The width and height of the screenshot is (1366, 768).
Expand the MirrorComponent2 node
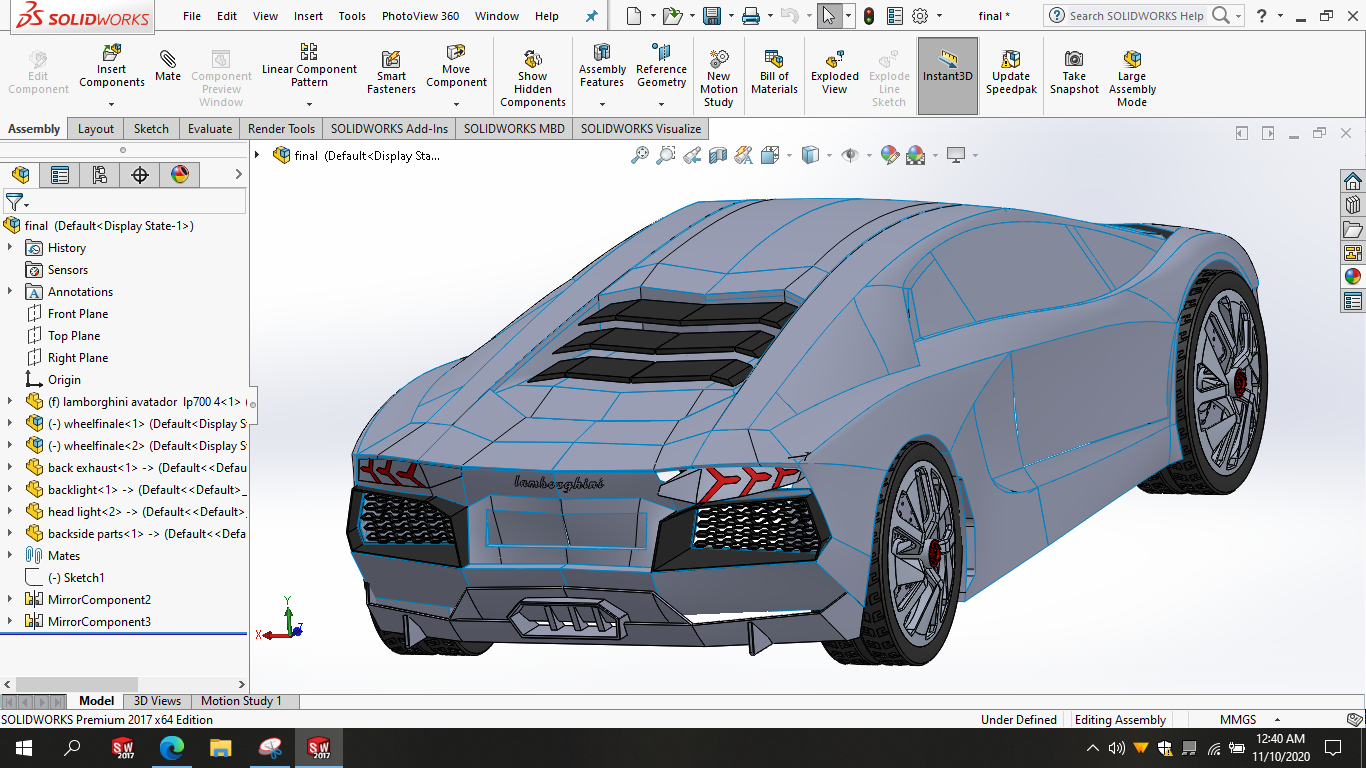pyautogui.click(x=10, y=599)
